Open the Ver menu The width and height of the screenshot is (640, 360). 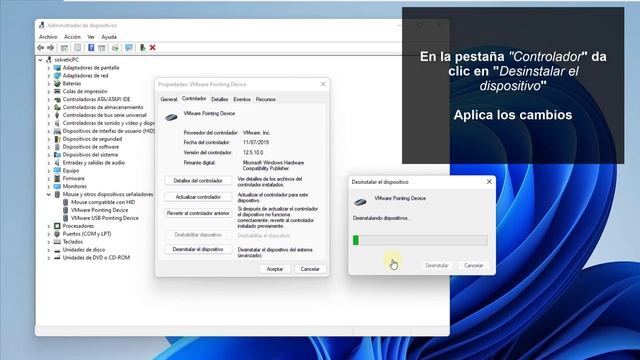(91, 37)
